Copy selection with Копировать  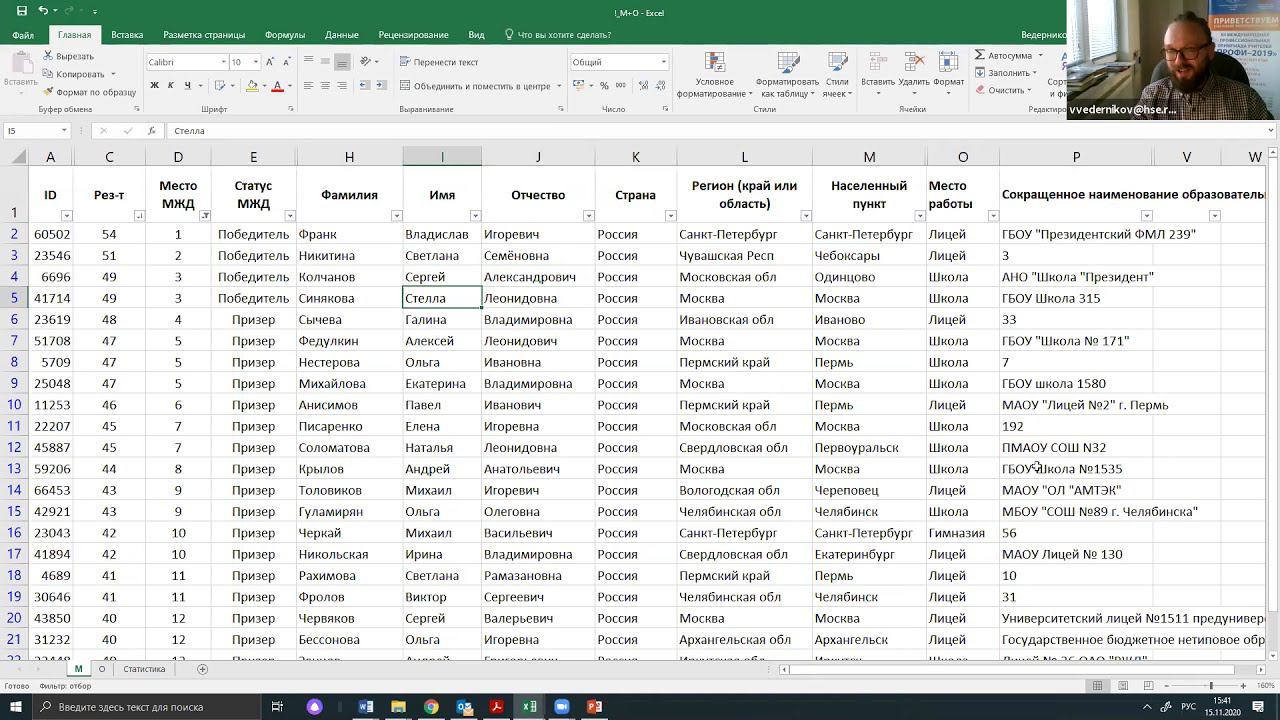74,74
